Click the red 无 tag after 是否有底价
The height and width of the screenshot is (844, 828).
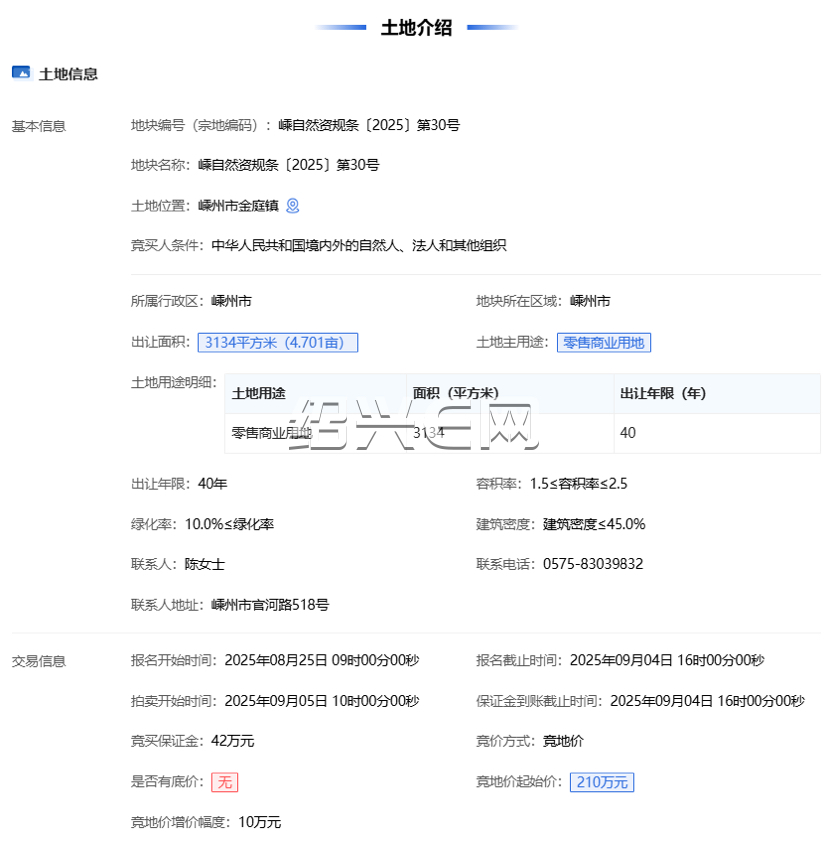click(224, 782)
